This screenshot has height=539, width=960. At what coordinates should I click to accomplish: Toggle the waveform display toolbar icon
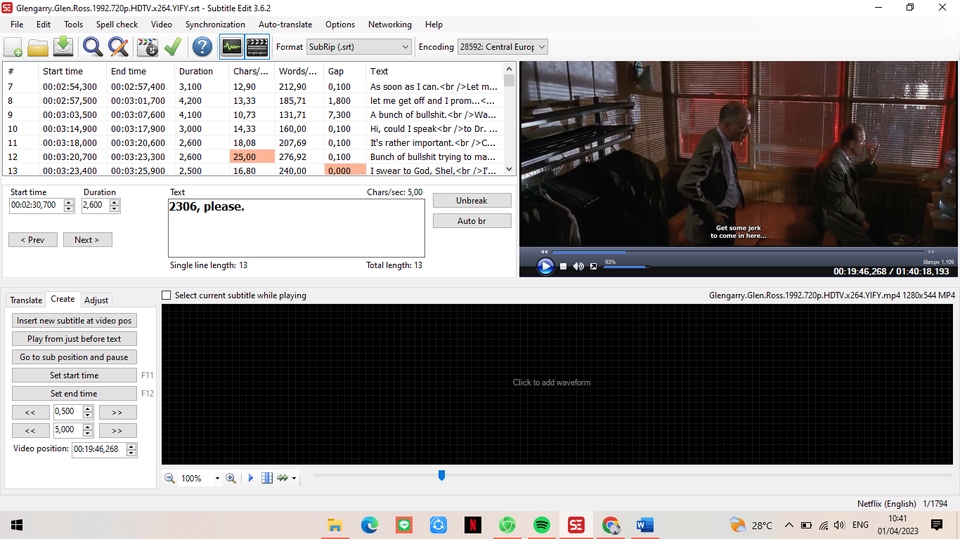(231, 47)
